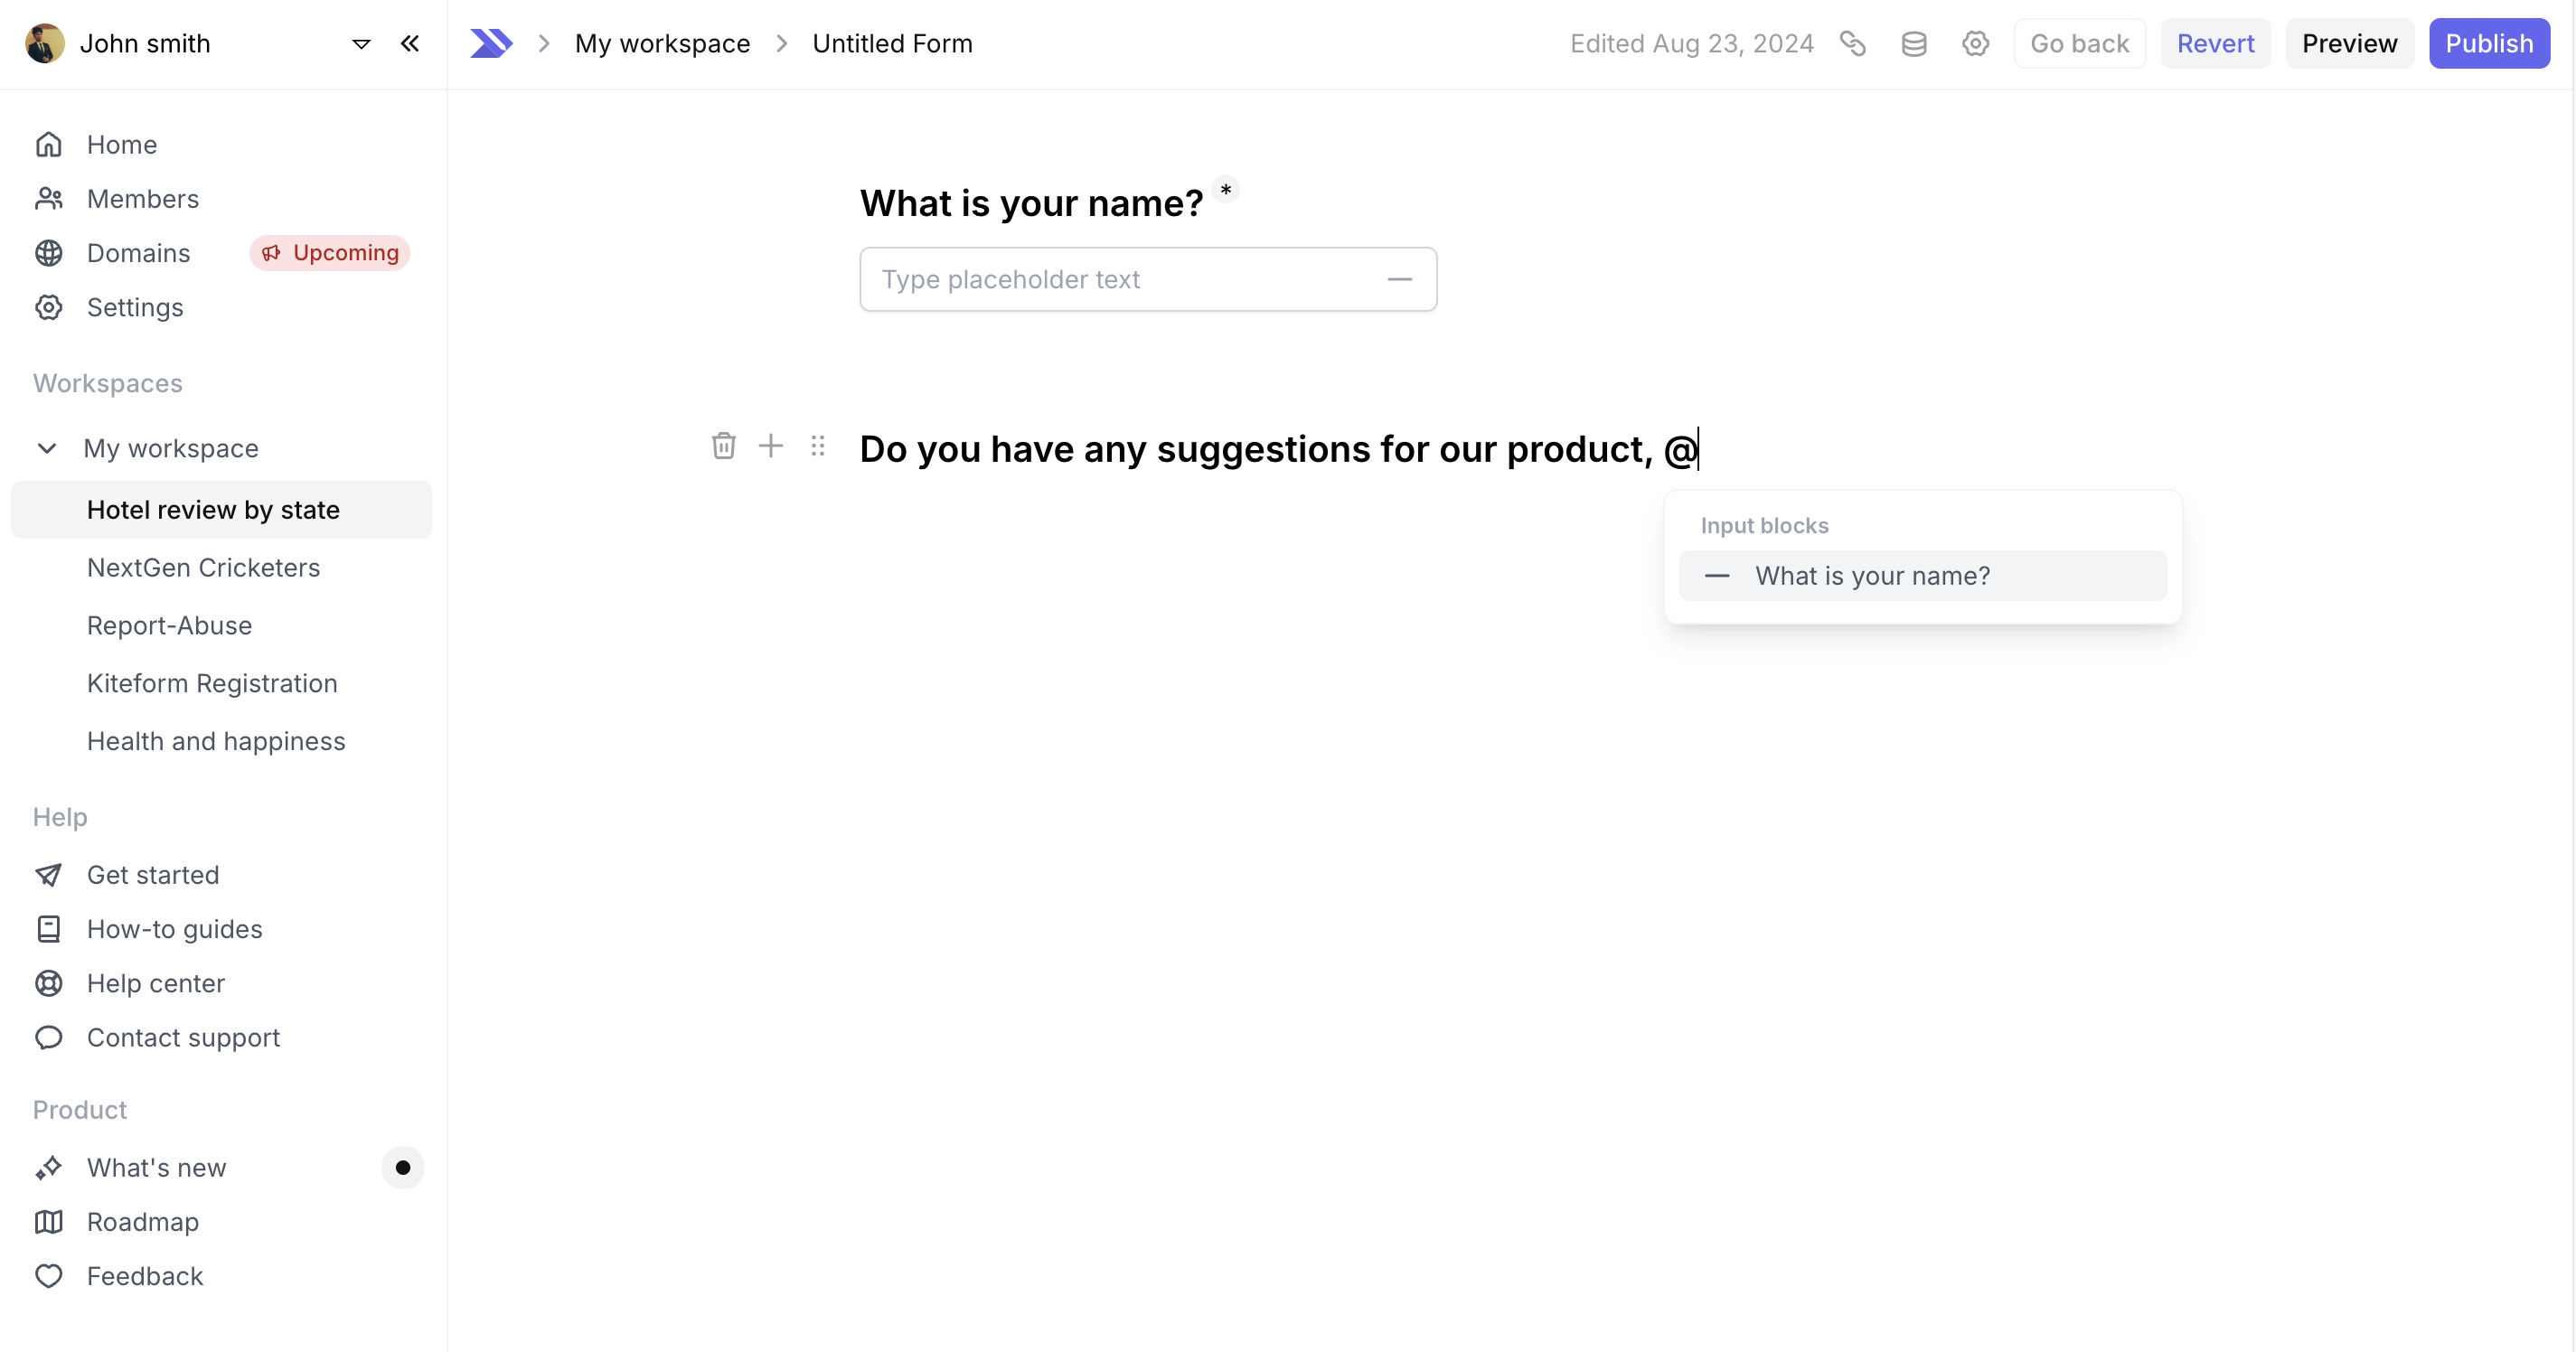Open the John smith account dropdown
The image size is (2576, 1352).
click(361, 44)
